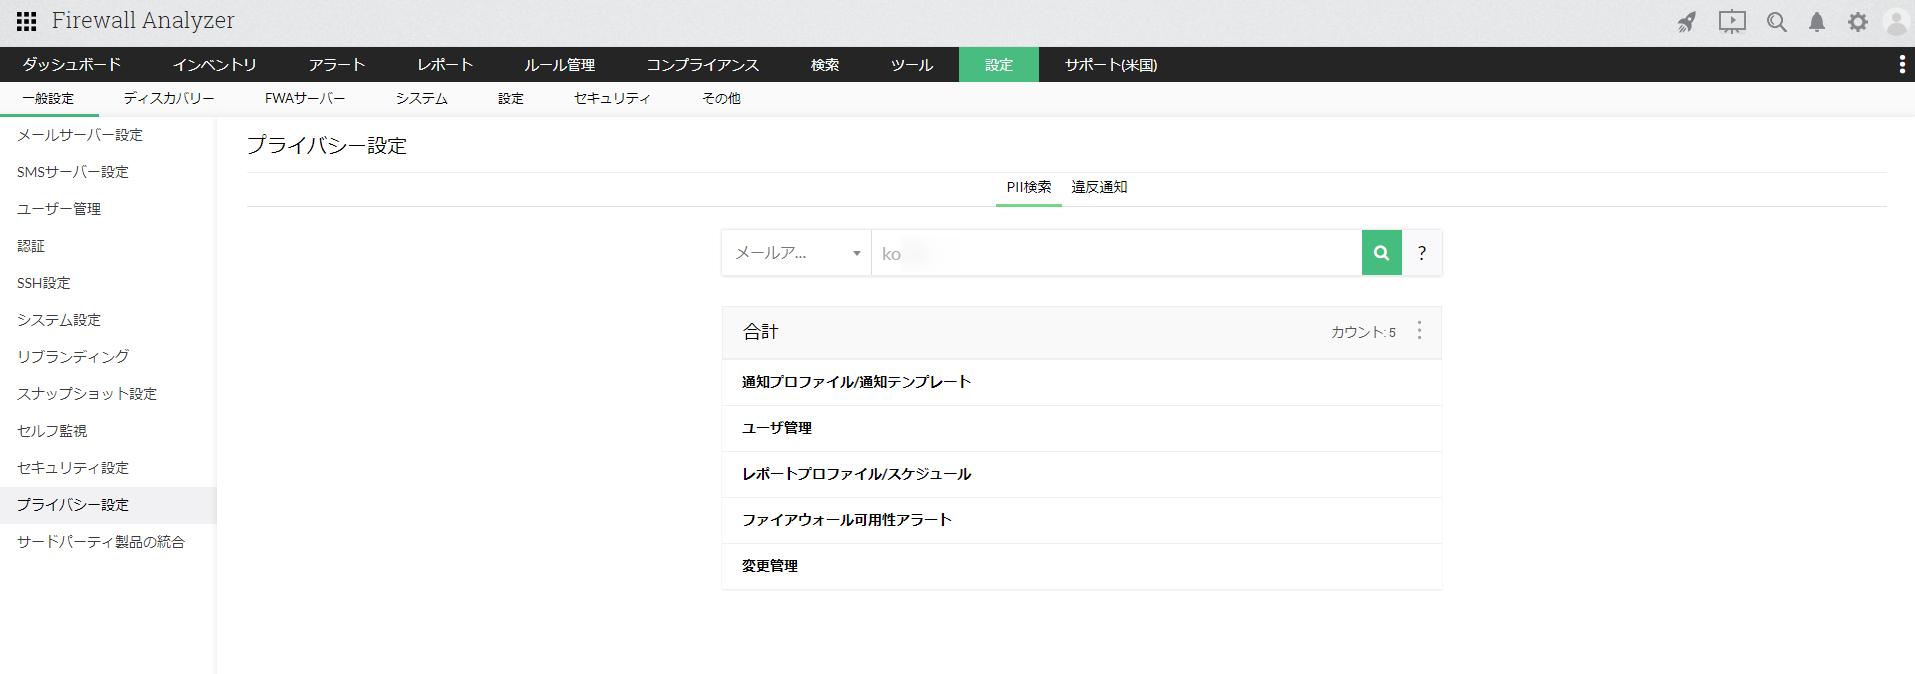Image resolution: width=1915 pixels, height=674 pixels.
Task: Expand the メールア... search type dropdown
Action: (x=796, y=253)
